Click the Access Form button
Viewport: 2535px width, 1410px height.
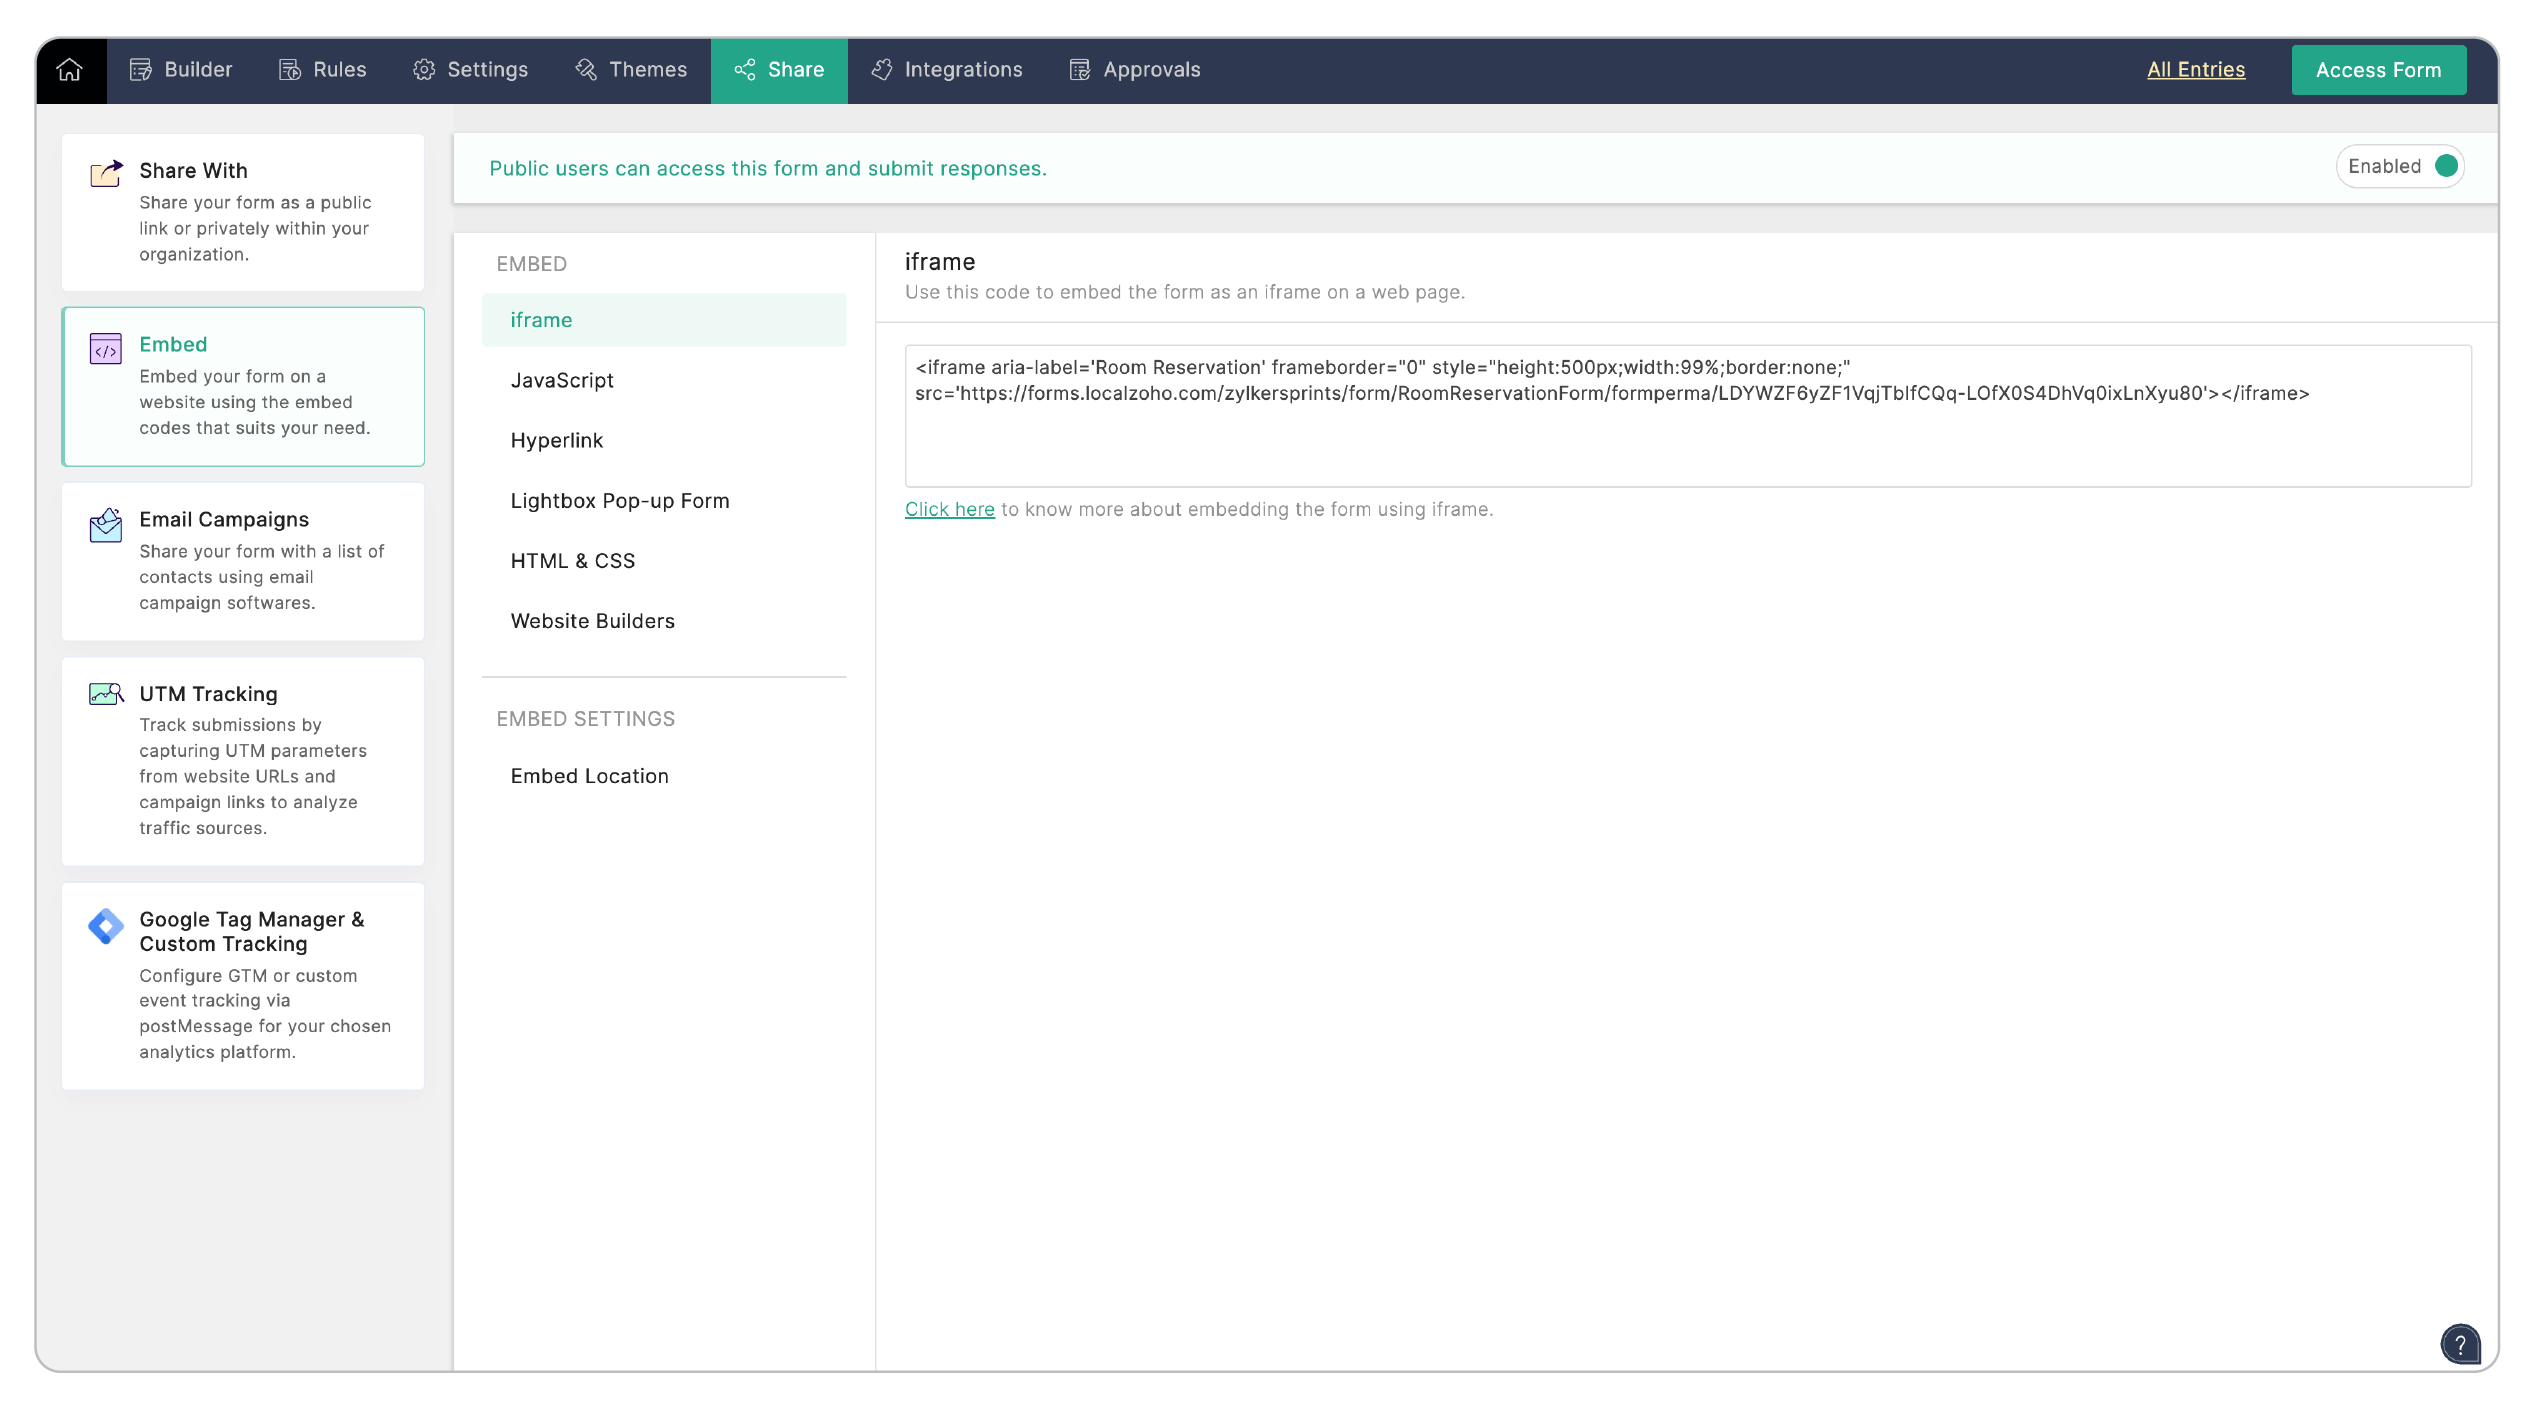(x=2378, y=70)
